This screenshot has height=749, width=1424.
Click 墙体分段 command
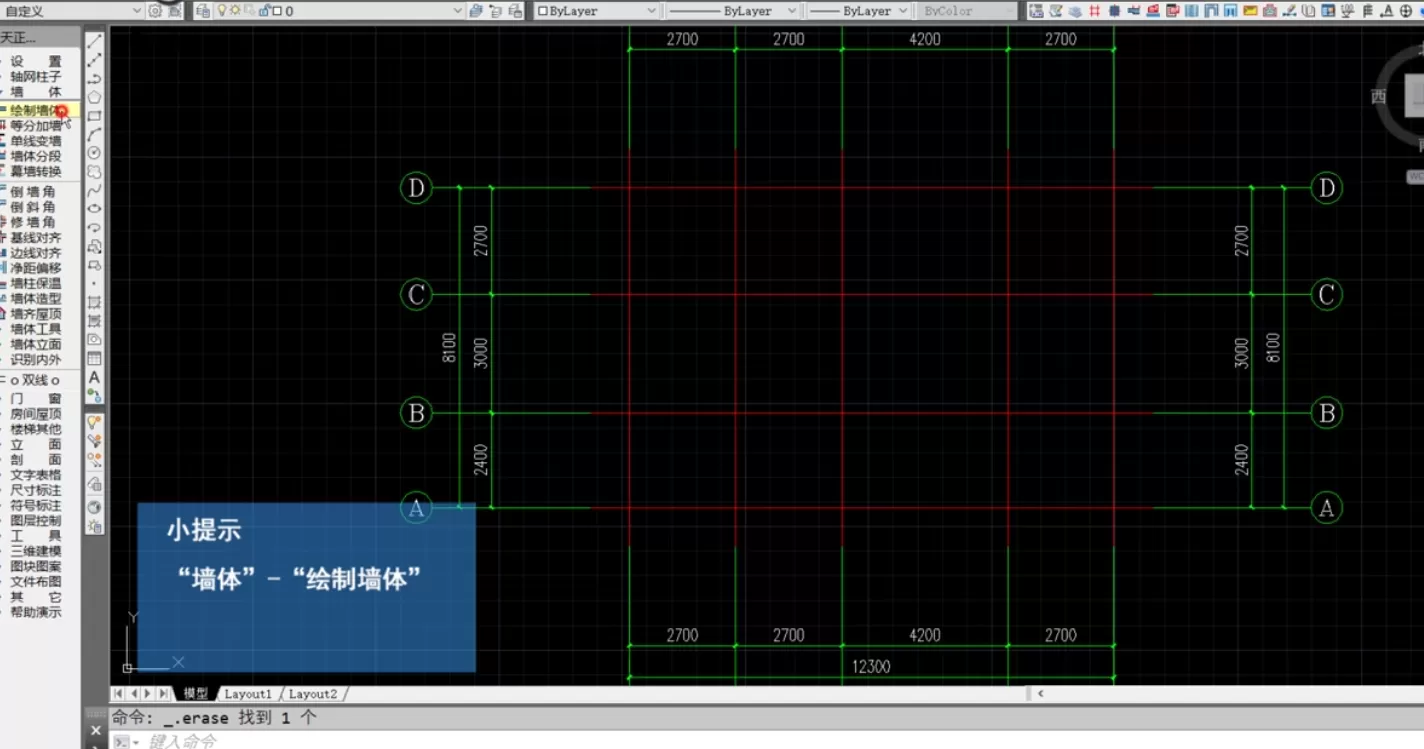tap(36, 156)
